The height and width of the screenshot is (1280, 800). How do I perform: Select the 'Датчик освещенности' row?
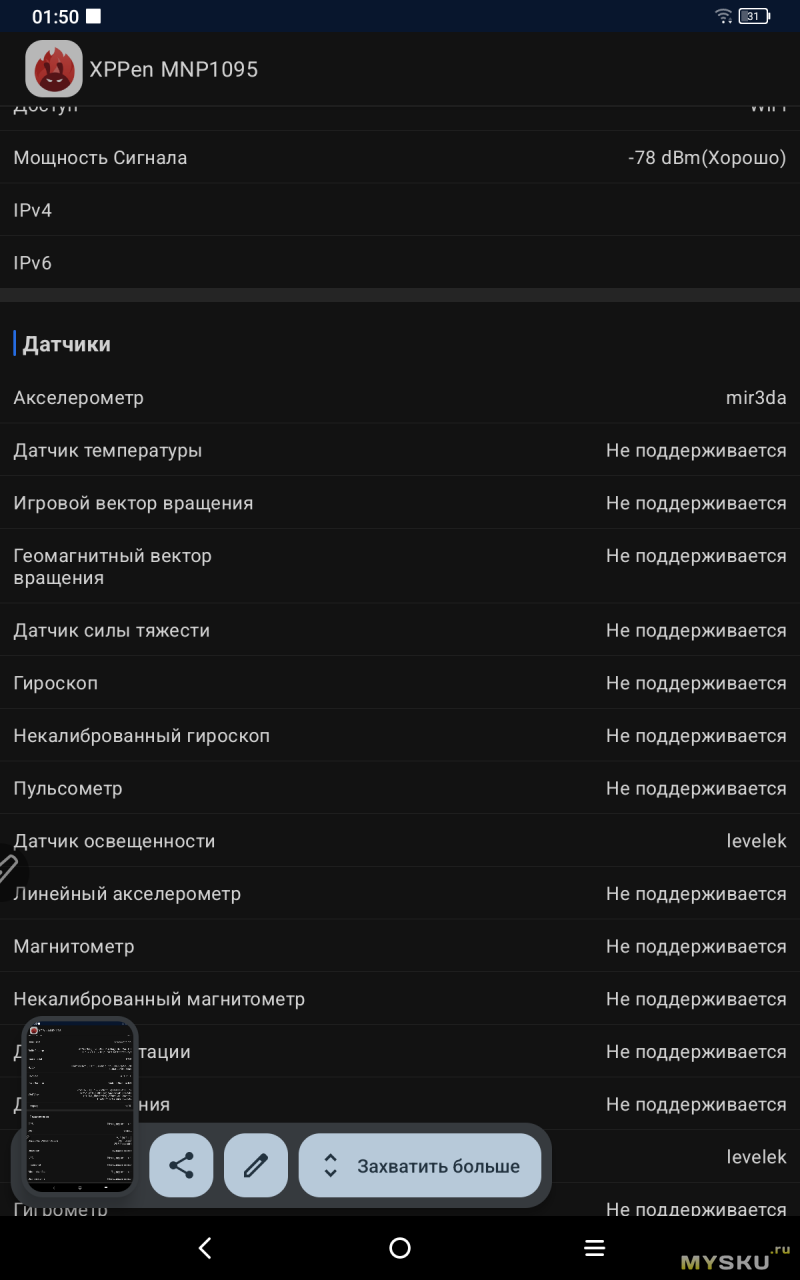tap(400, 841)
